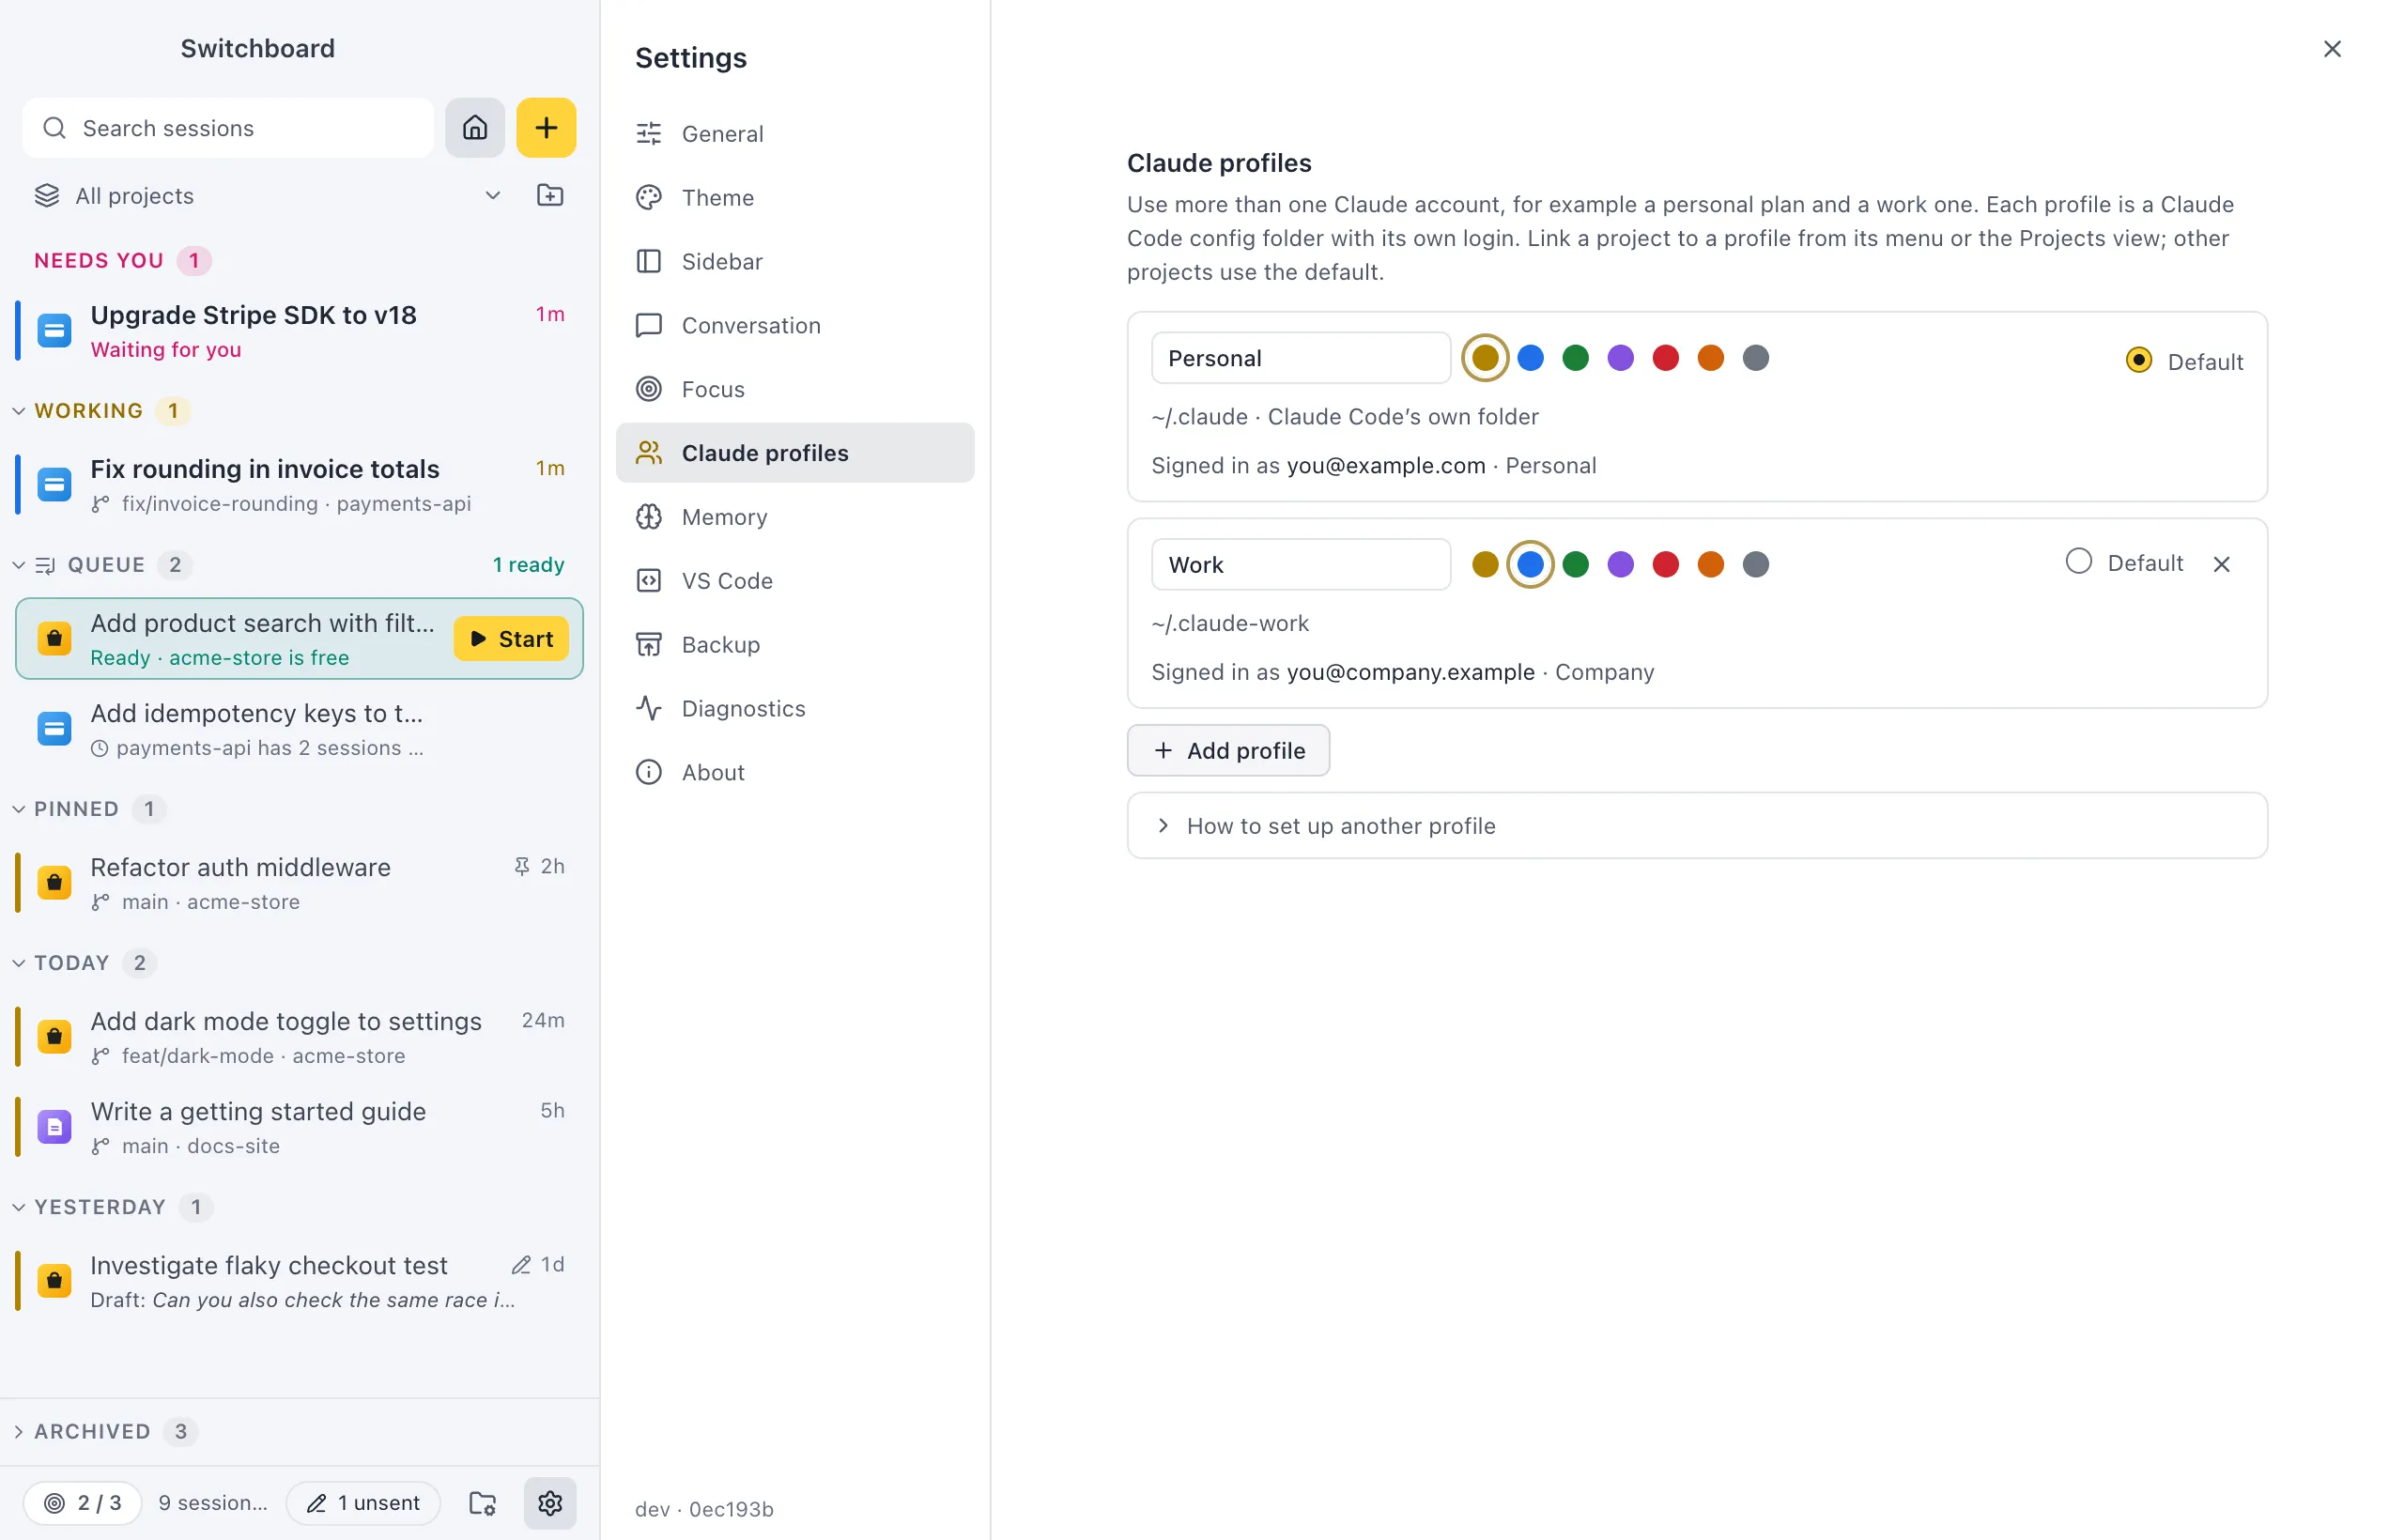Click the queue list icon

[45, 565]
